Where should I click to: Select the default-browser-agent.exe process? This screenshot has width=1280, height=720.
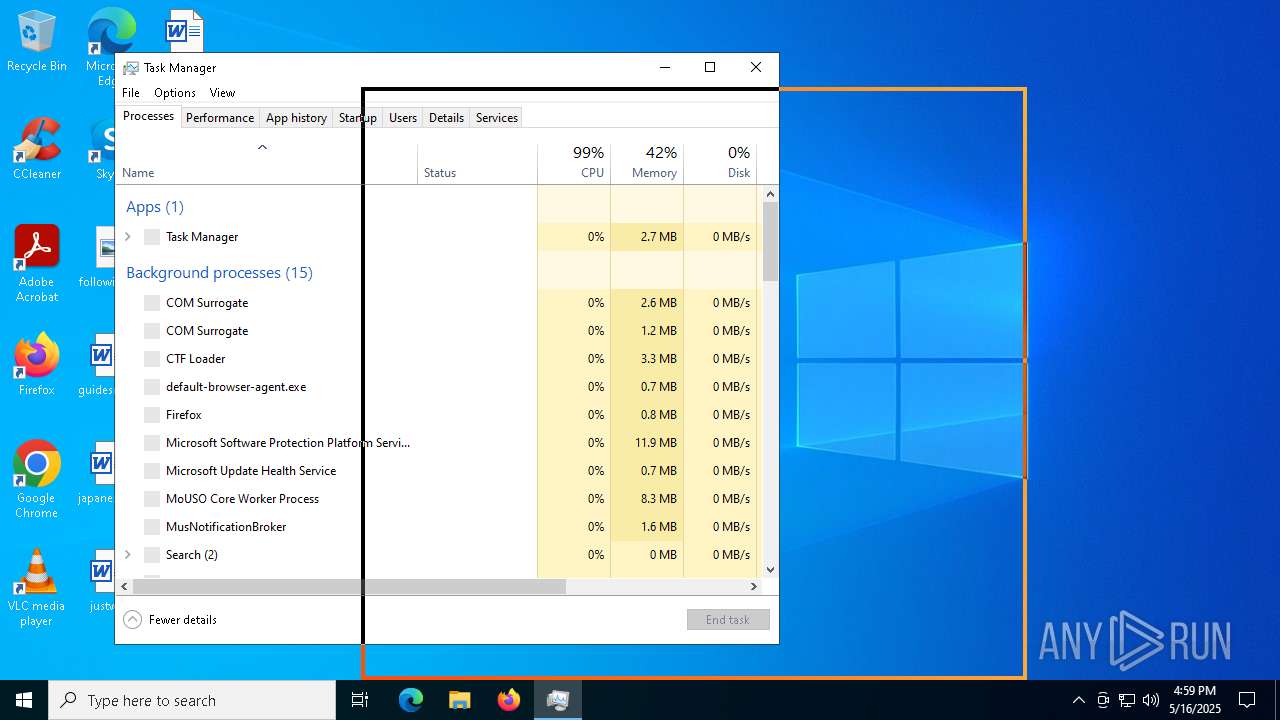(x=439, y=387)
